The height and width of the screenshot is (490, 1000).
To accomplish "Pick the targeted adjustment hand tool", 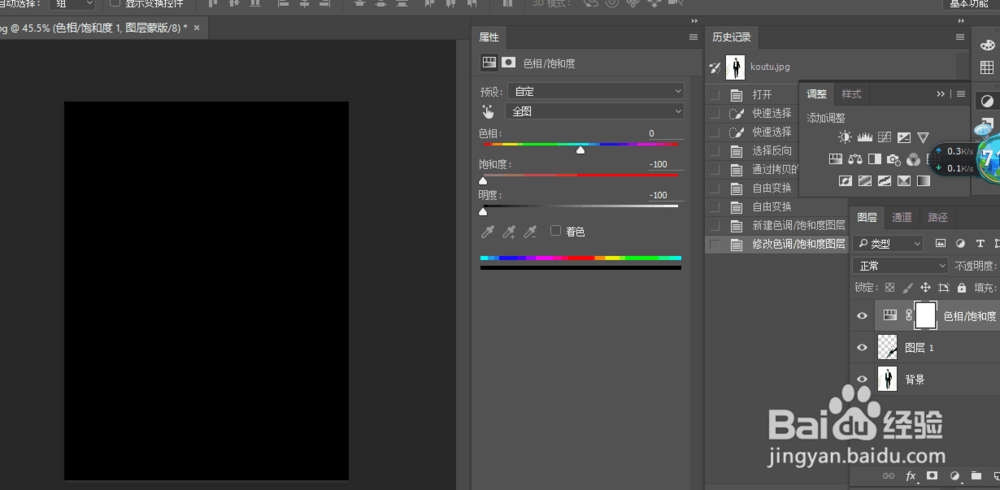I will click(x=488, y=112).
